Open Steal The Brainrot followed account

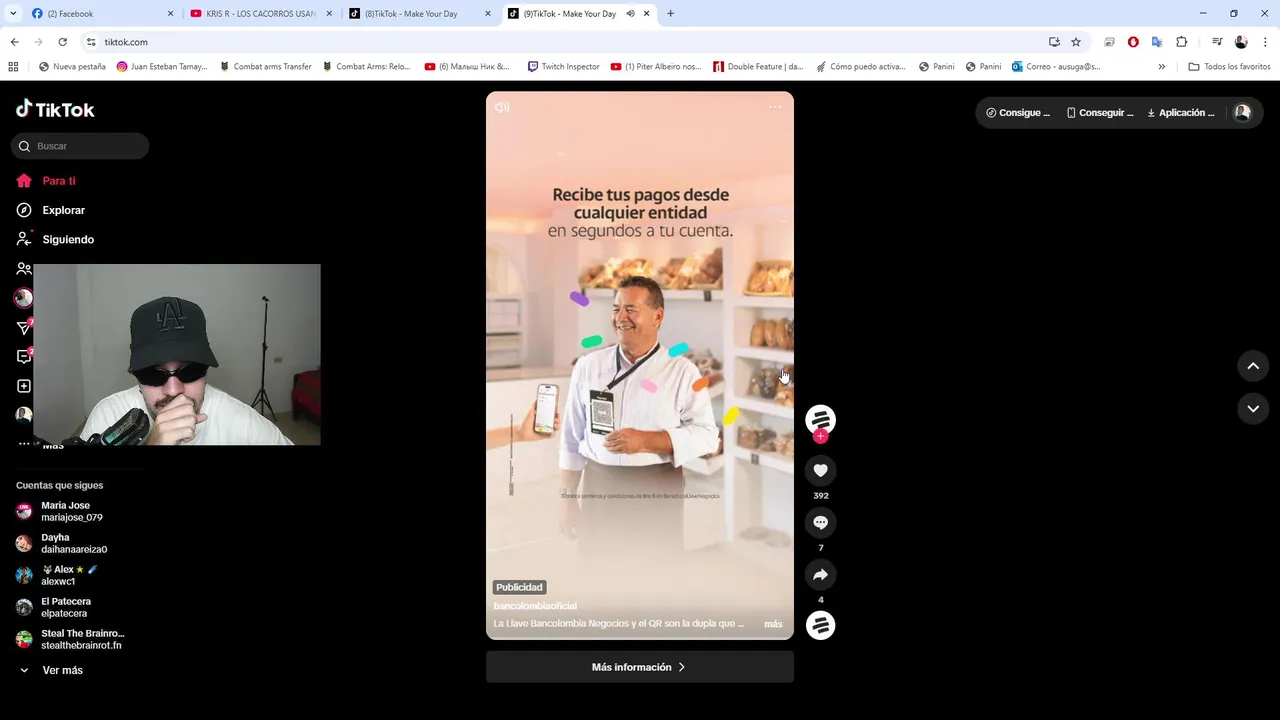click(x=70, y=639)
